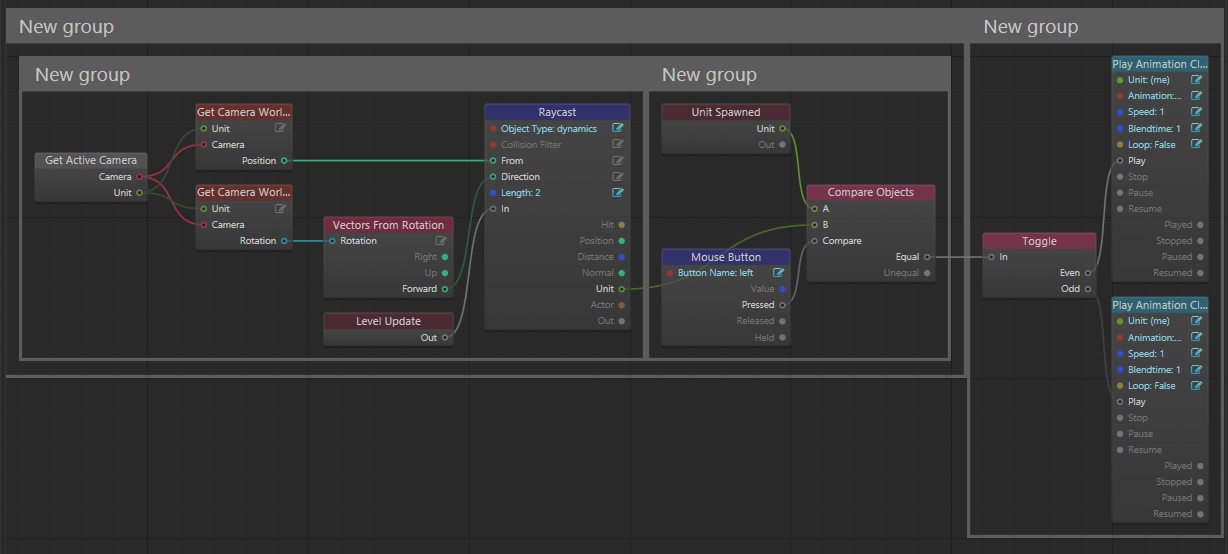Select the Vectors From Rotation node header
The height and width of the screenshot is (554, 1228).
(388, 224)
